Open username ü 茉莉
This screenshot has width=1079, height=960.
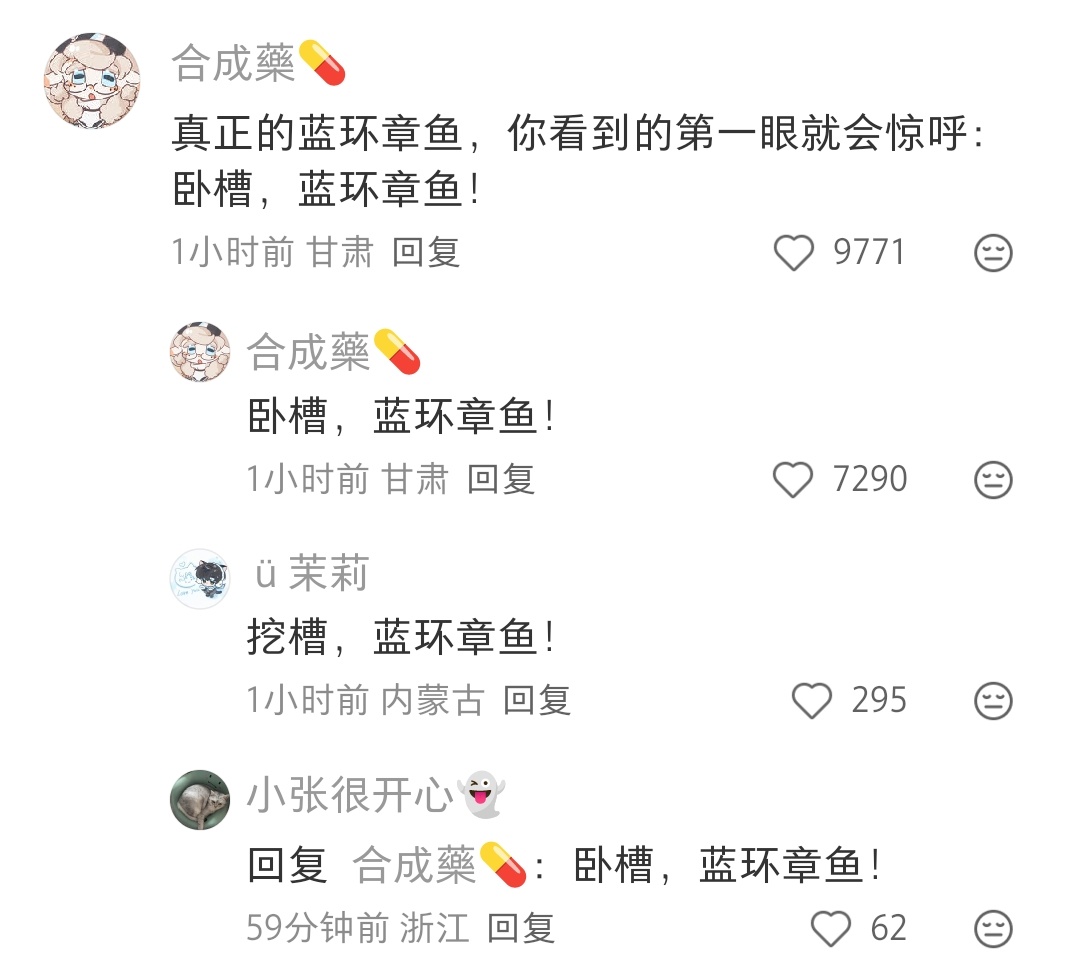coord(312,573)
